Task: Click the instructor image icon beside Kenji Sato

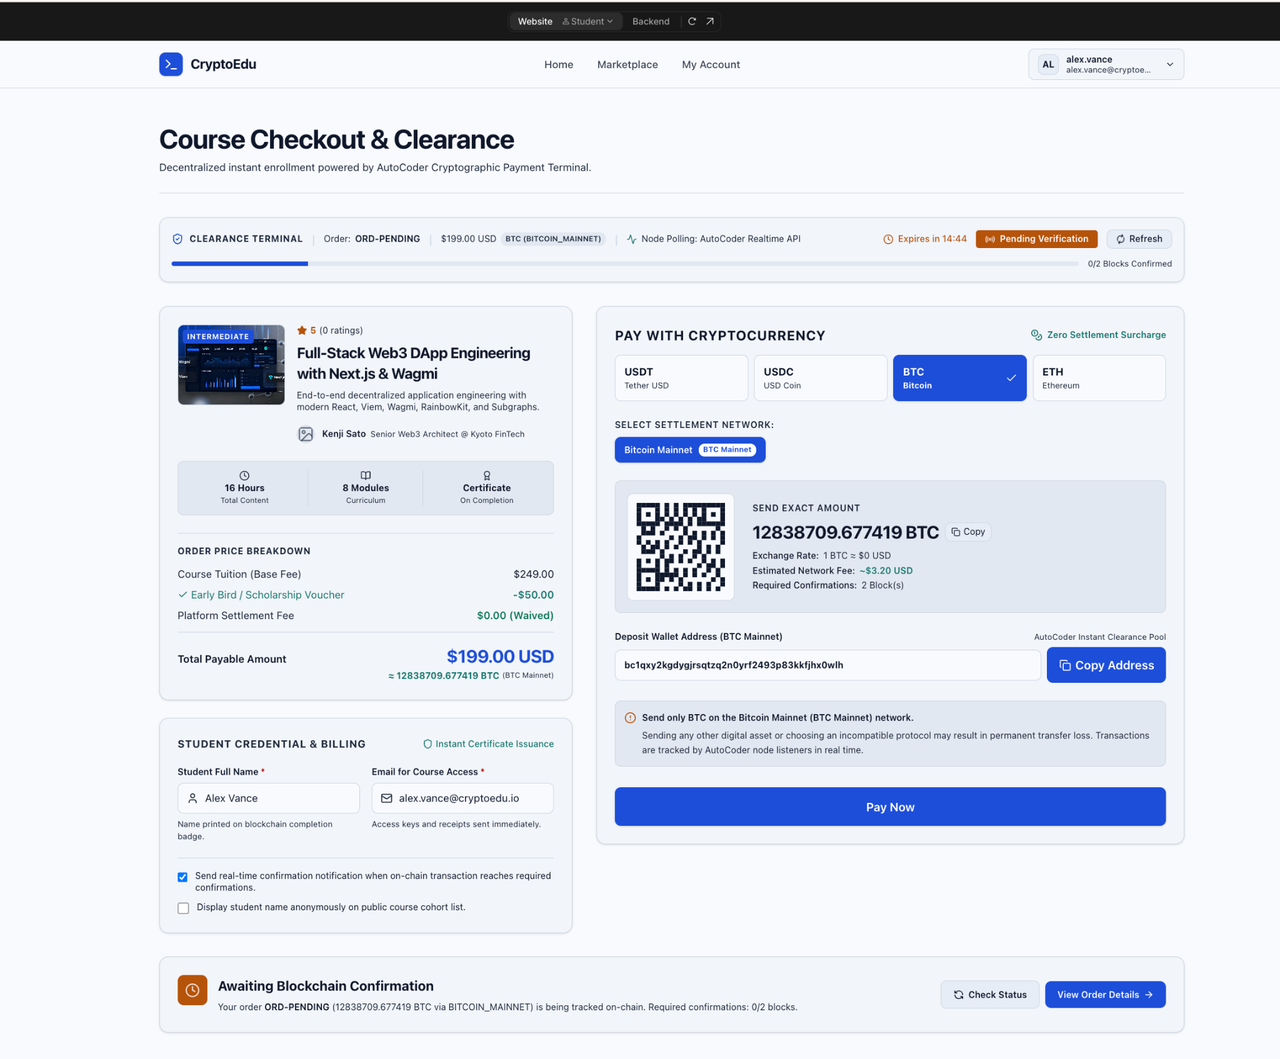Action: 306,434
